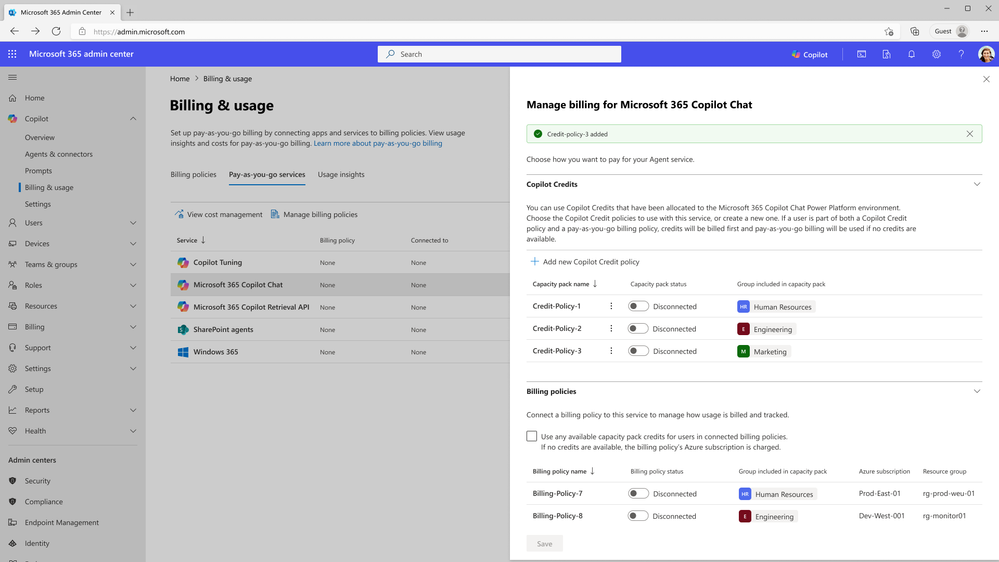Check use available capacity pack credits box
This screenshot has height=562, width=999.
[x=531, y=436]
